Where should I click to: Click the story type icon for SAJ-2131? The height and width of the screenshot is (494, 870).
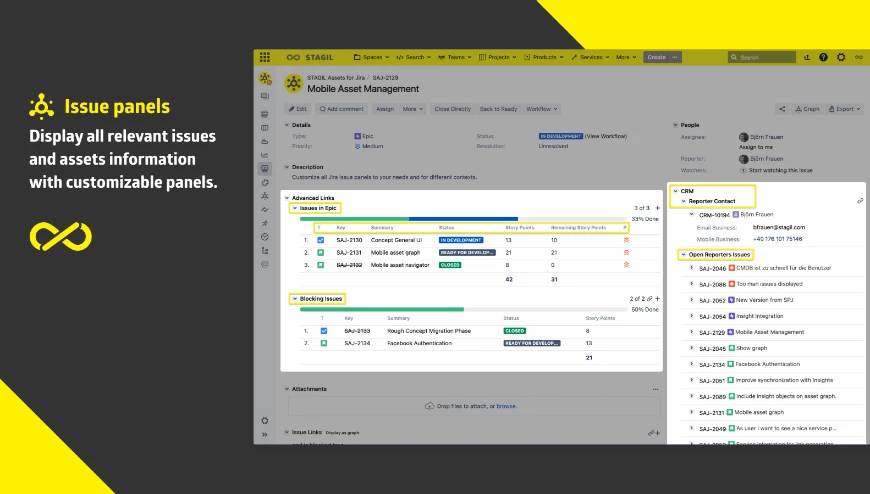(x=321, y=253)
